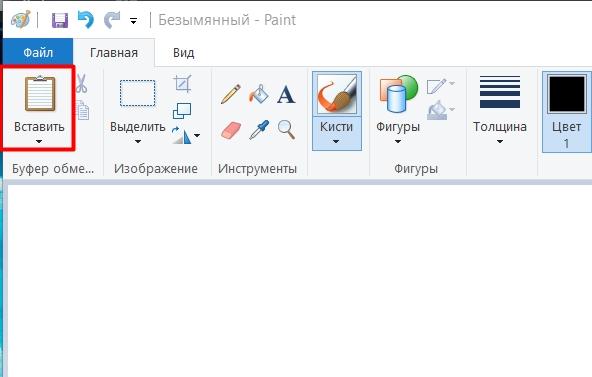Switch to the Вид tab

tap(183, 52)
